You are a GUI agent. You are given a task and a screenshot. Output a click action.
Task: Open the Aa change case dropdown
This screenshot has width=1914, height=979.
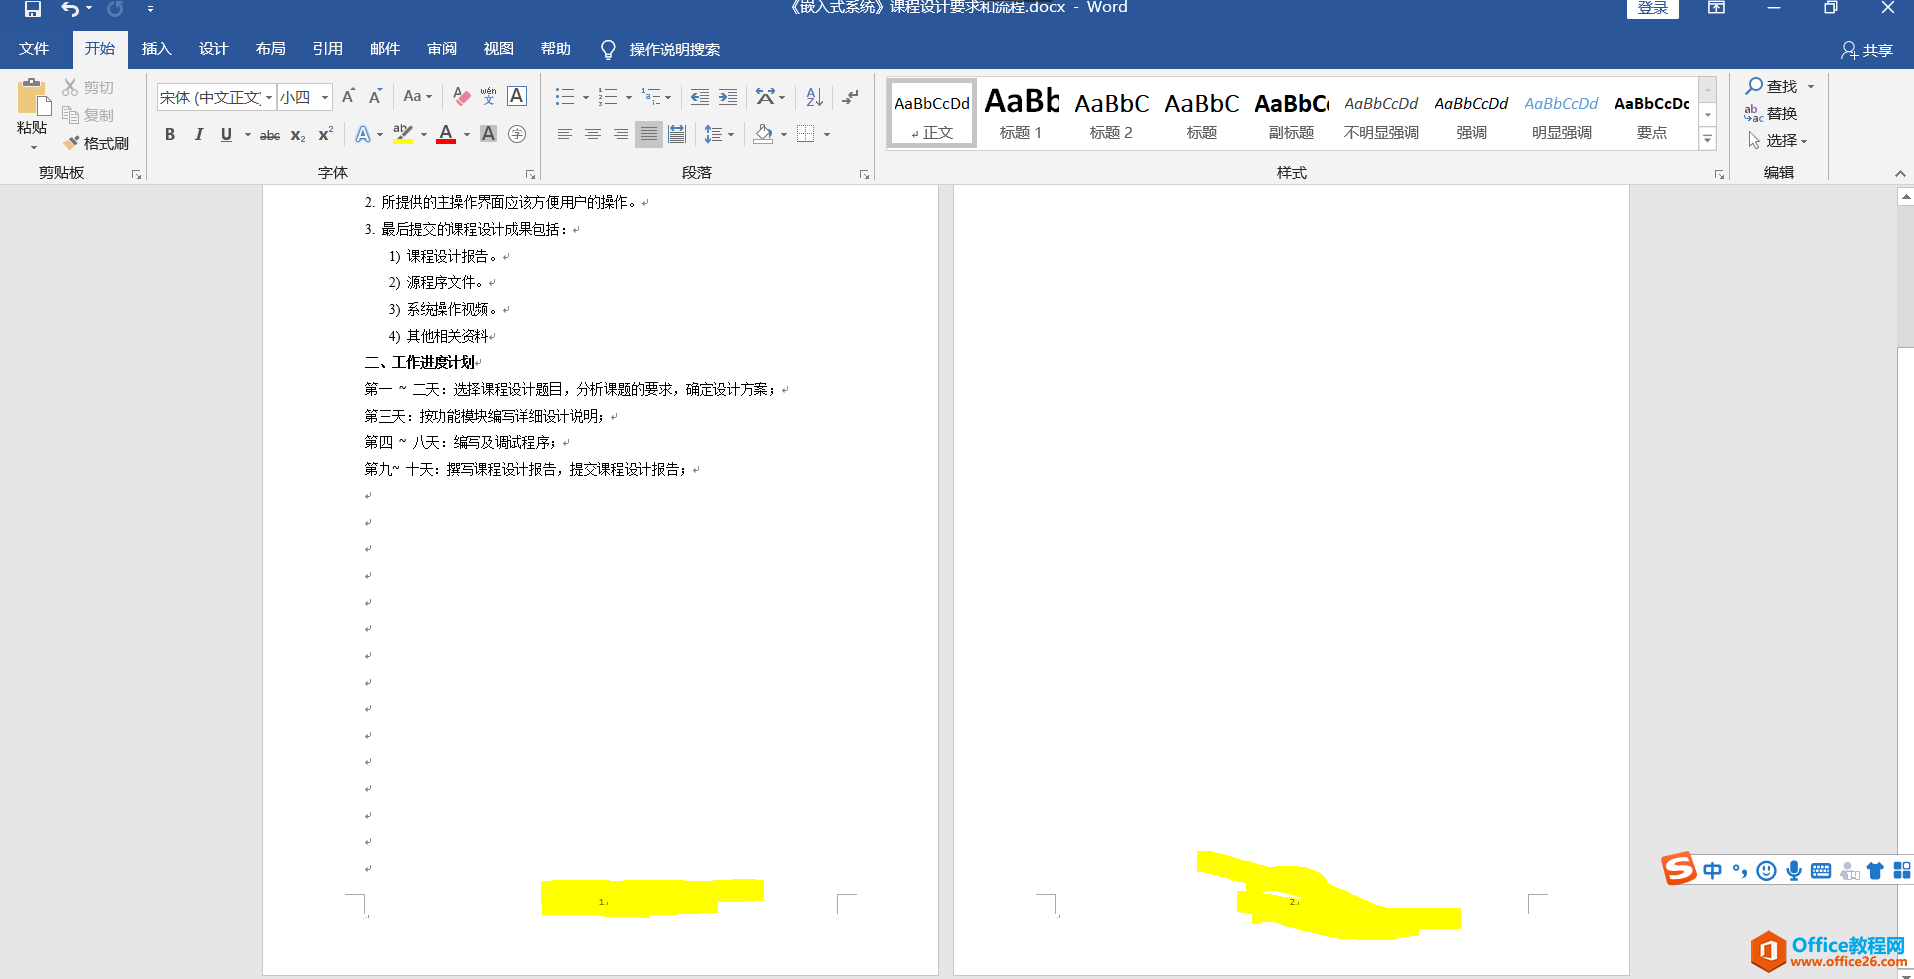[x=417, y=97]
